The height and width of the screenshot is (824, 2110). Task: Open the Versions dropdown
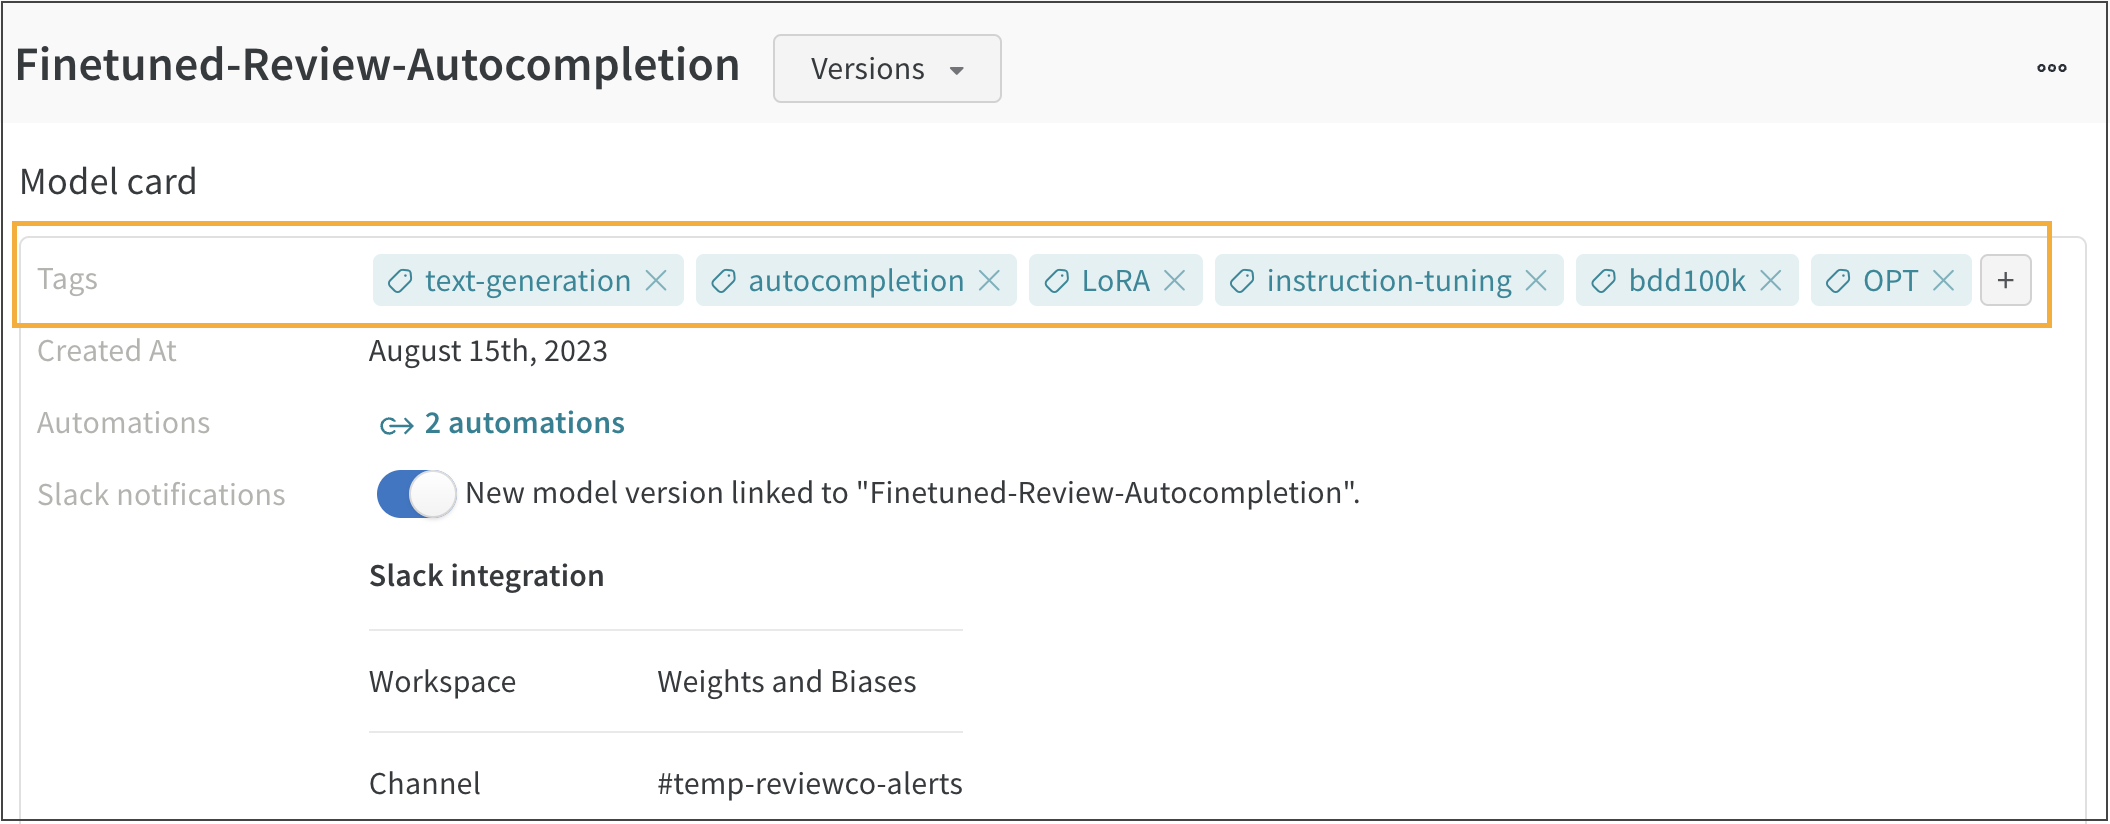(x=886, y=69)
